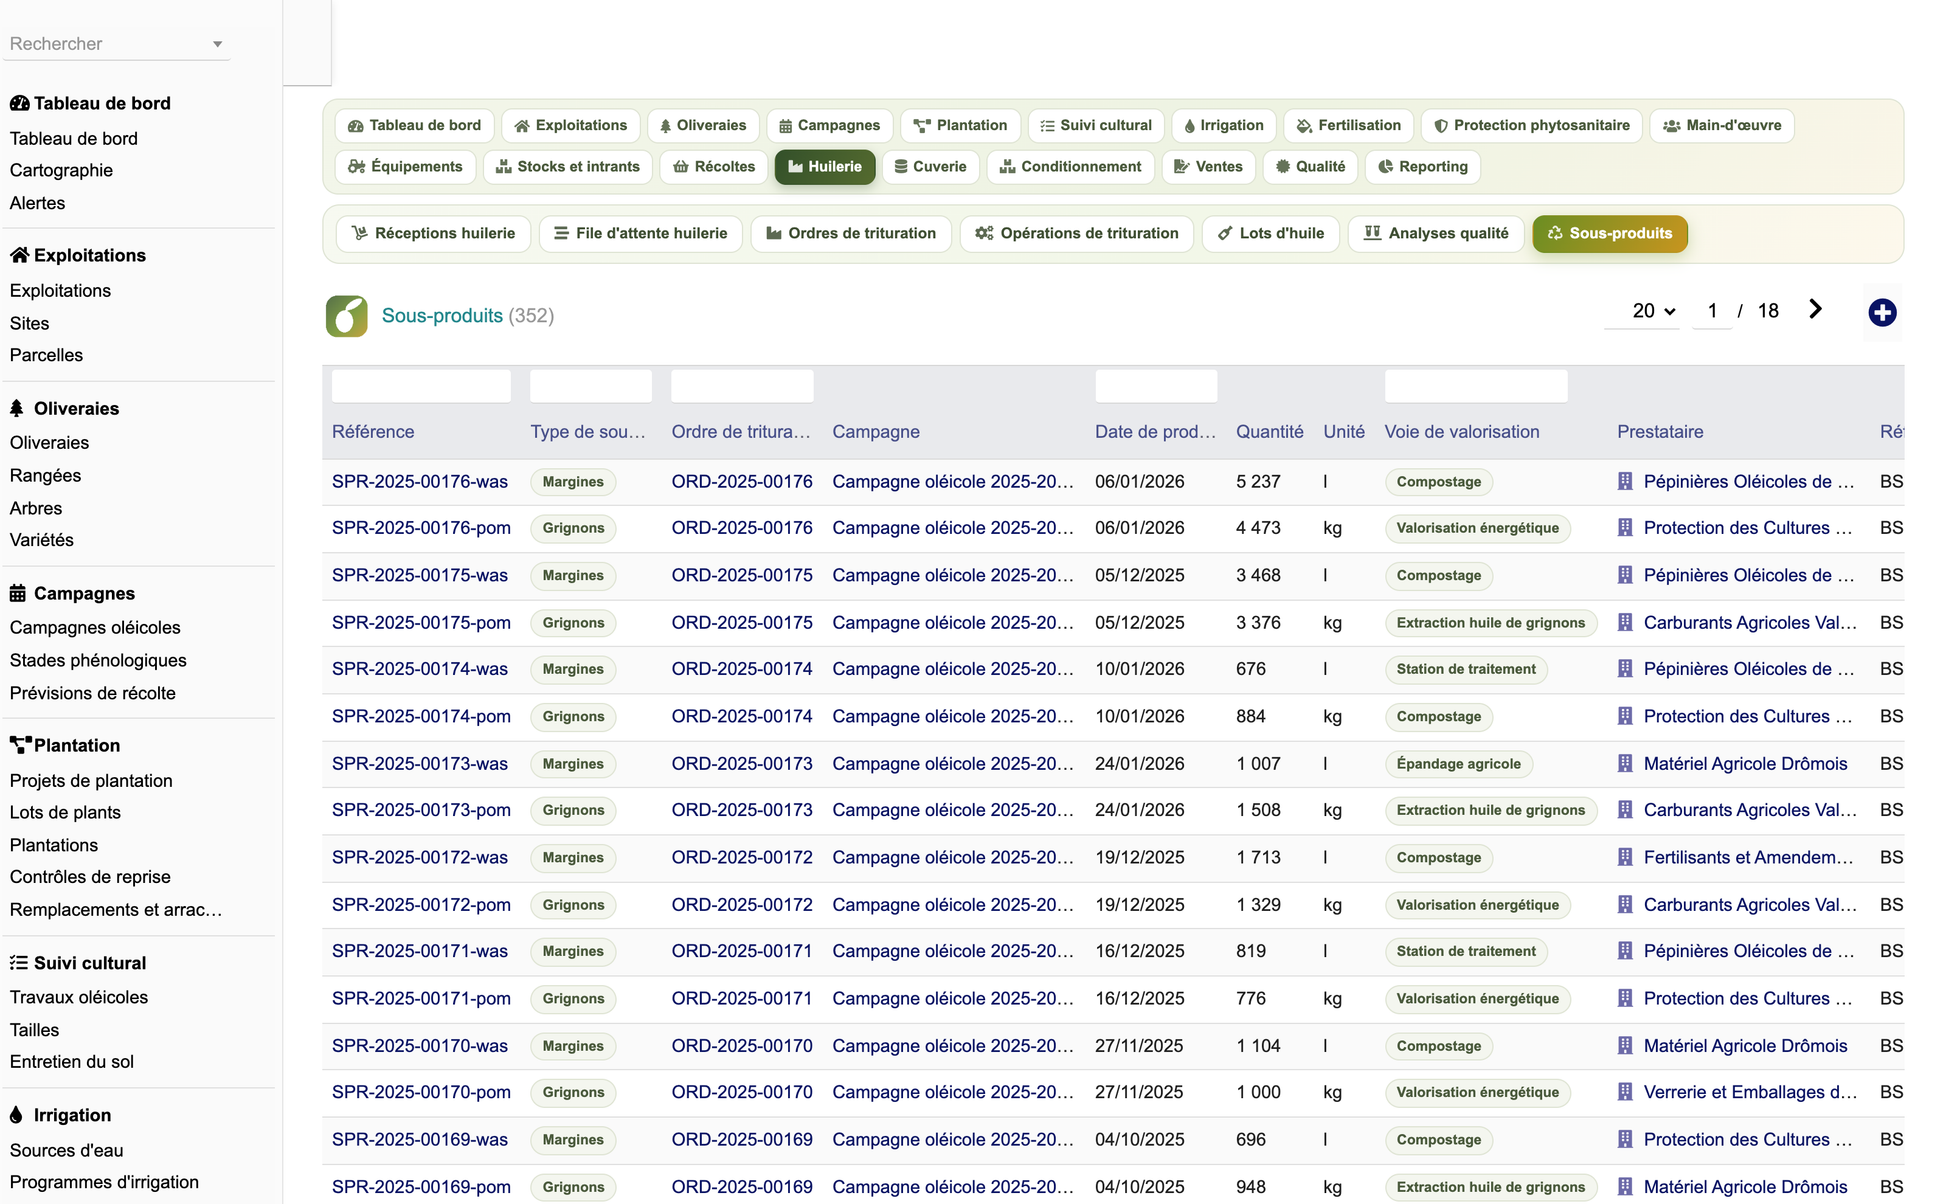Click the Exploitations house icon in sidebar
The width and height of the screenshot is (1946, 1204).
pos(19,255)
